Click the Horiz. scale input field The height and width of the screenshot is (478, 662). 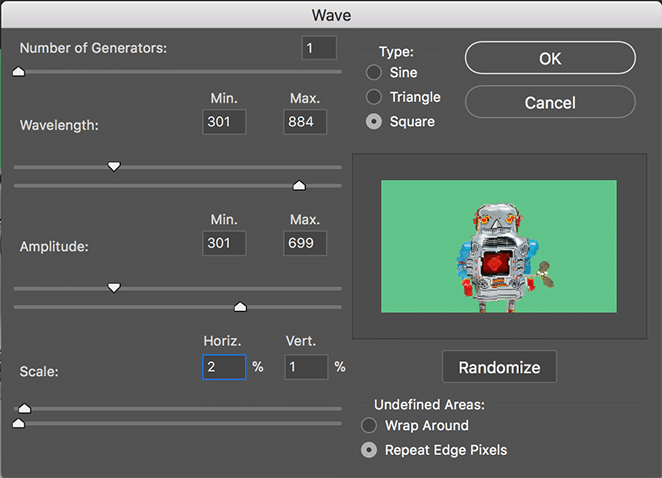(223, 366)
